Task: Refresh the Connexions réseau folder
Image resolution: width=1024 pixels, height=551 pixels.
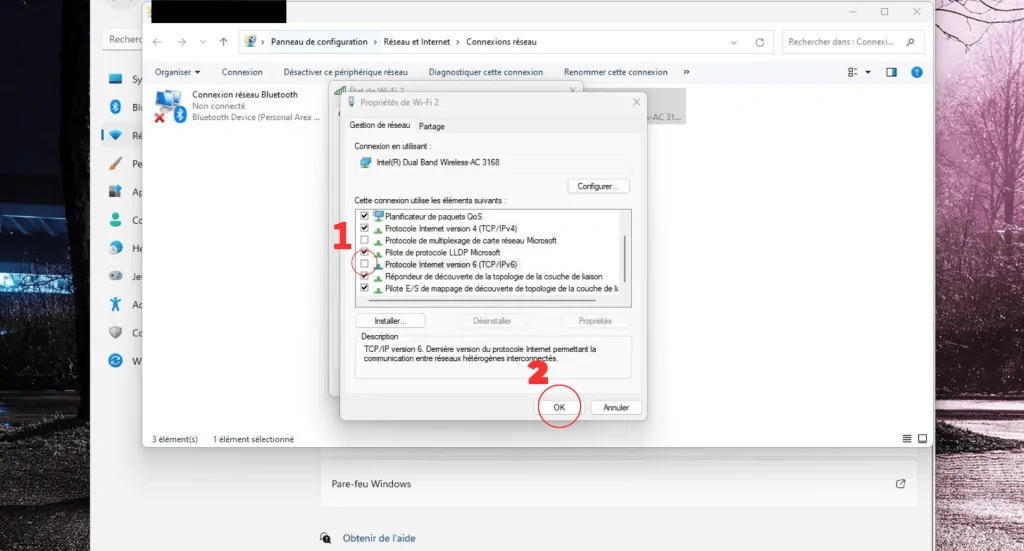Action: (760, 42)
